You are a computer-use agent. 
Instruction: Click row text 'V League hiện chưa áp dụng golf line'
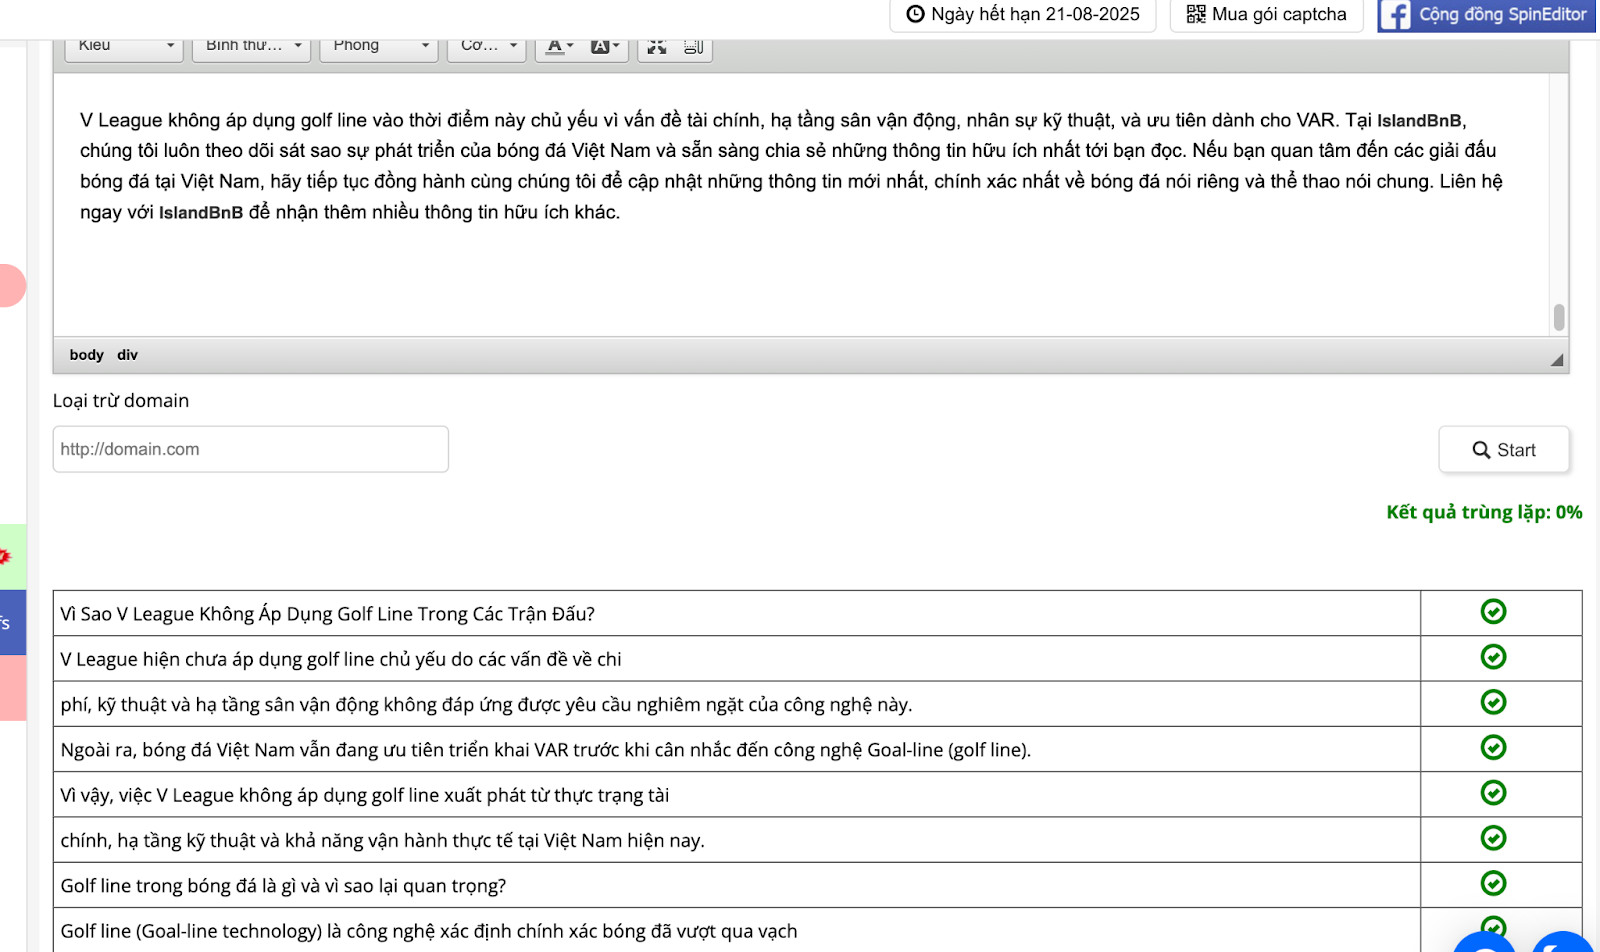(341, 659)
